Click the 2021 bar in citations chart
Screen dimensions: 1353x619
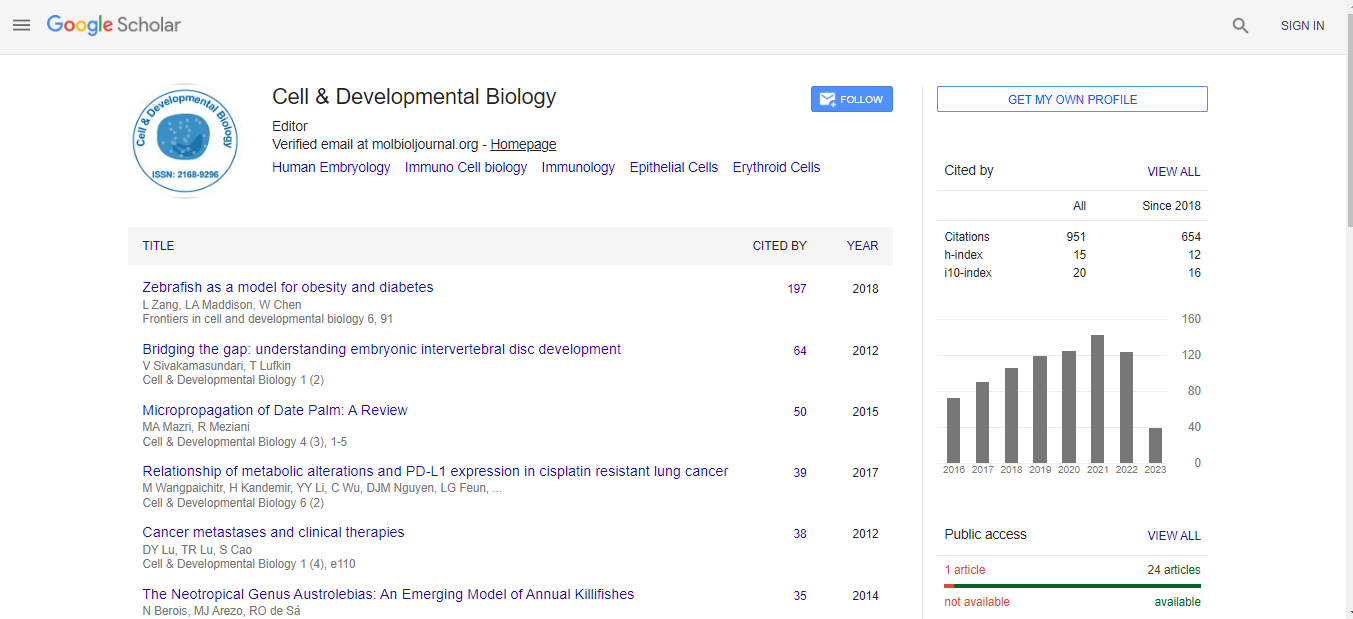tap(1097, 398)
